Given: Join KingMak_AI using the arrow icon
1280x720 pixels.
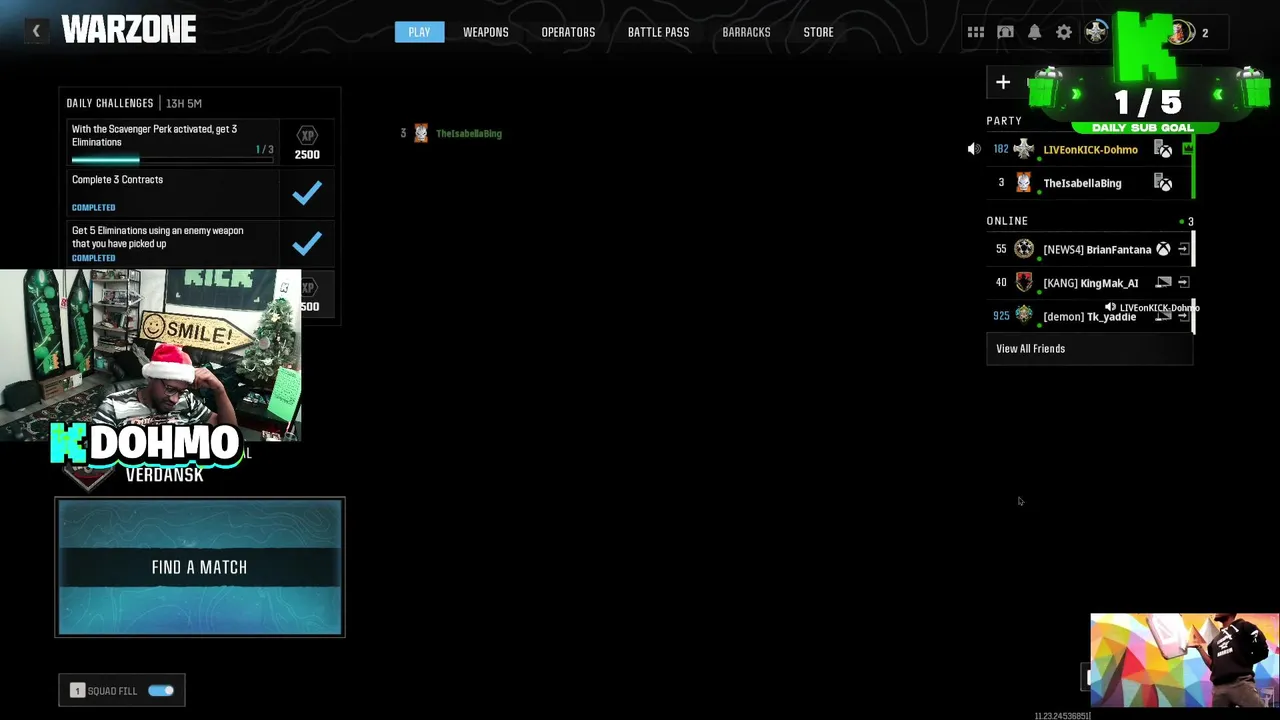Looking at the screenshot, I should point(1183,283).
